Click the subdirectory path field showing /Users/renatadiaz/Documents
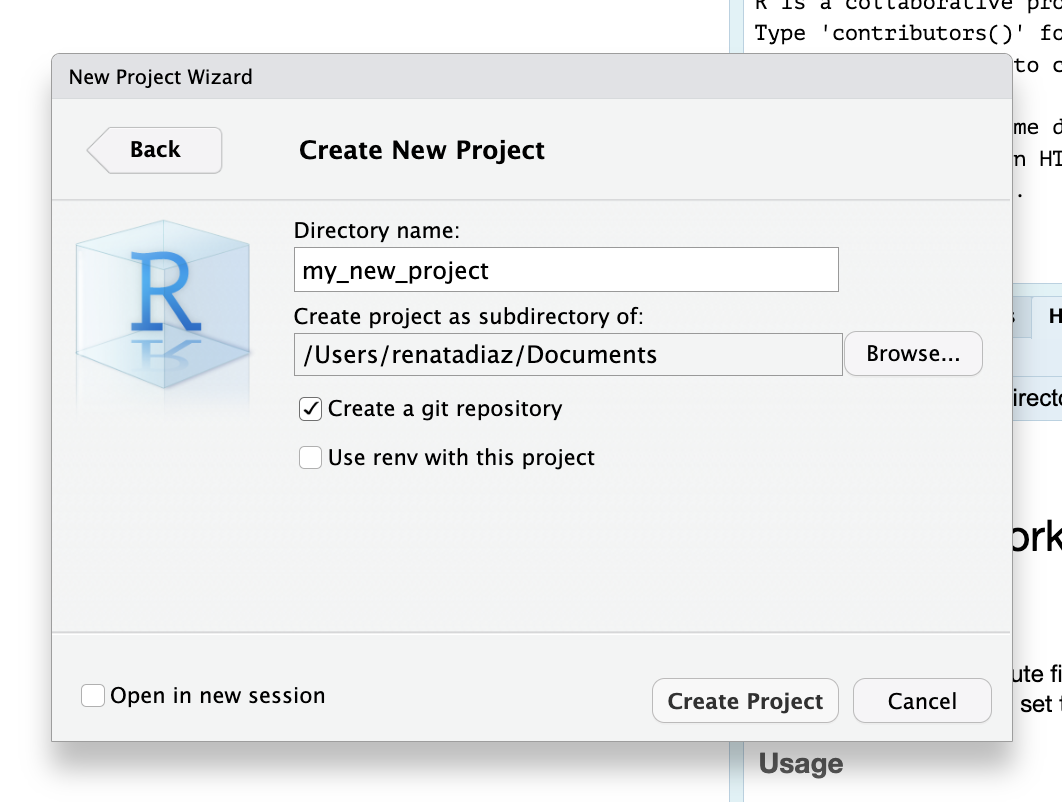 click(568, 354)
